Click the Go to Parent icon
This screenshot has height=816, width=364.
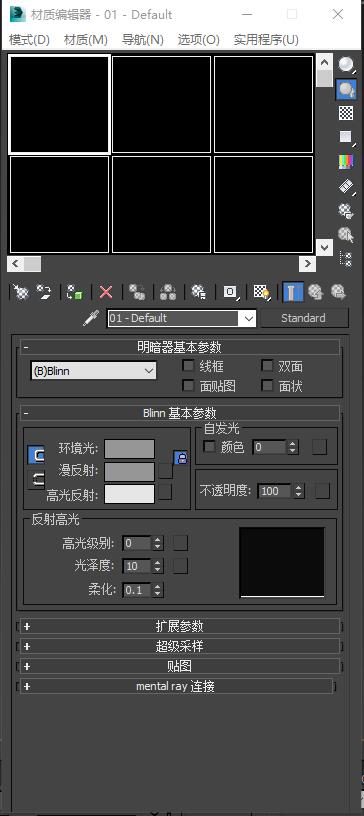tap(315, 292)
